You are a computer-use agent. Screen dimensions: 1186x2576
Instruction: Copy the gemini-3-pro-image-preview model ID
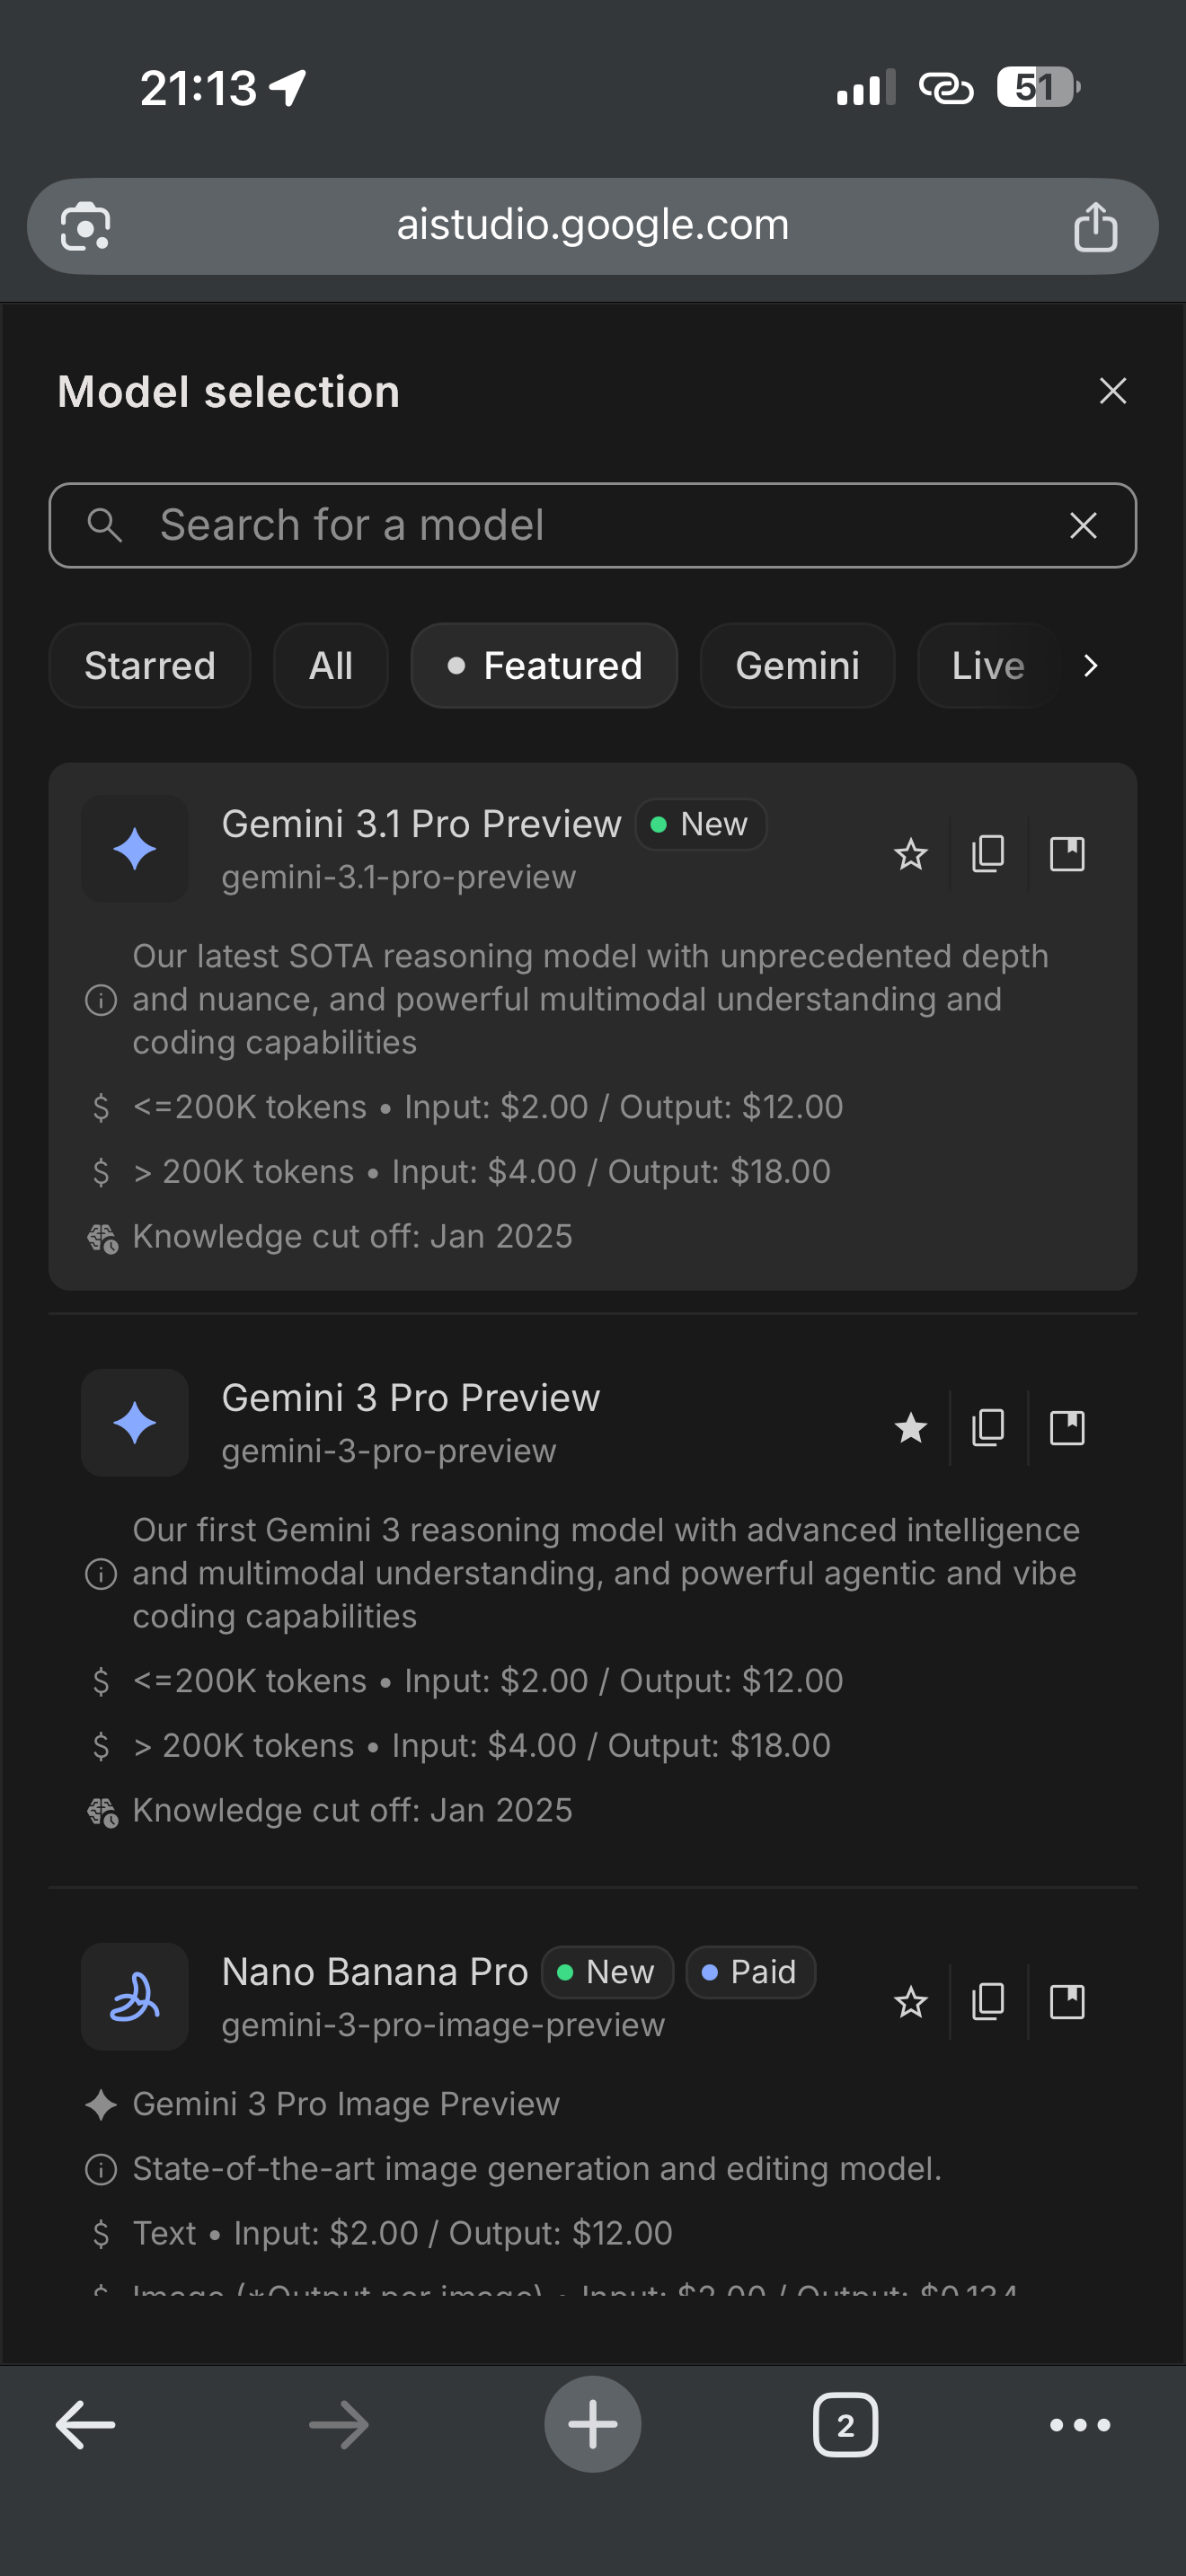988,2002
